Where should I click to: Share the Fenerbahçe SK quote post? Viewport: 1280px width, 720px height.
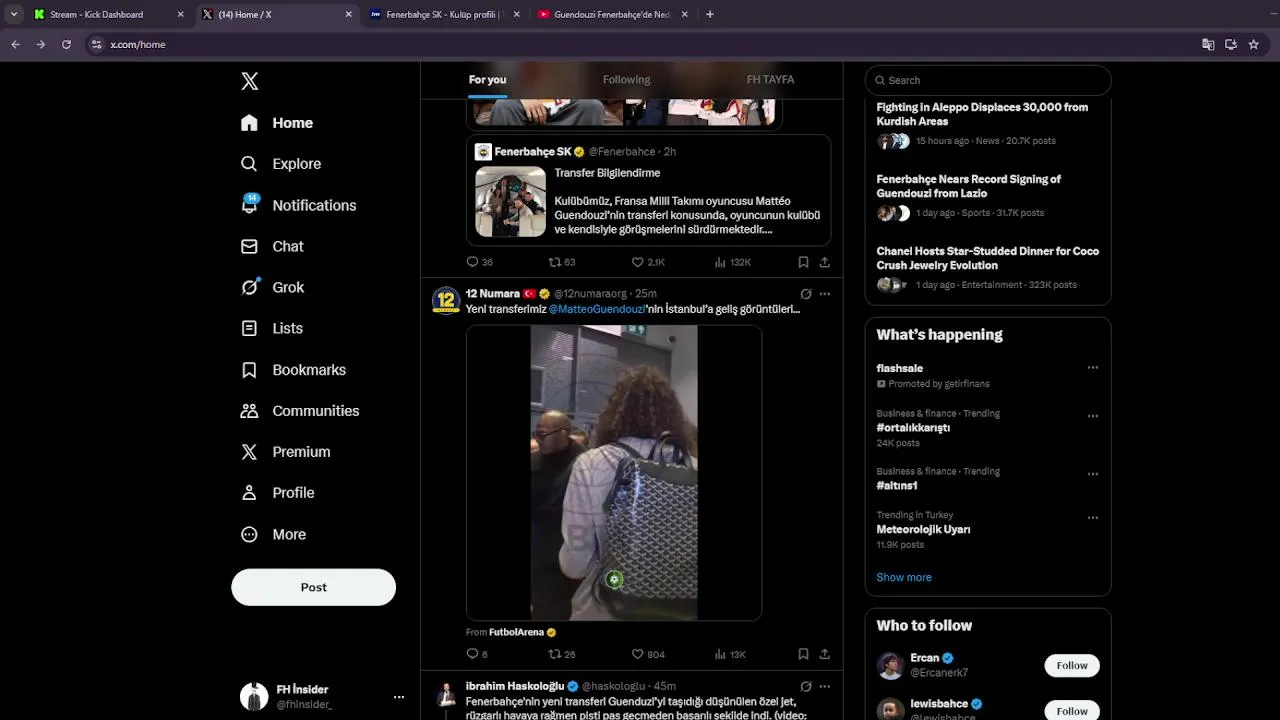(x=825, y=262)
